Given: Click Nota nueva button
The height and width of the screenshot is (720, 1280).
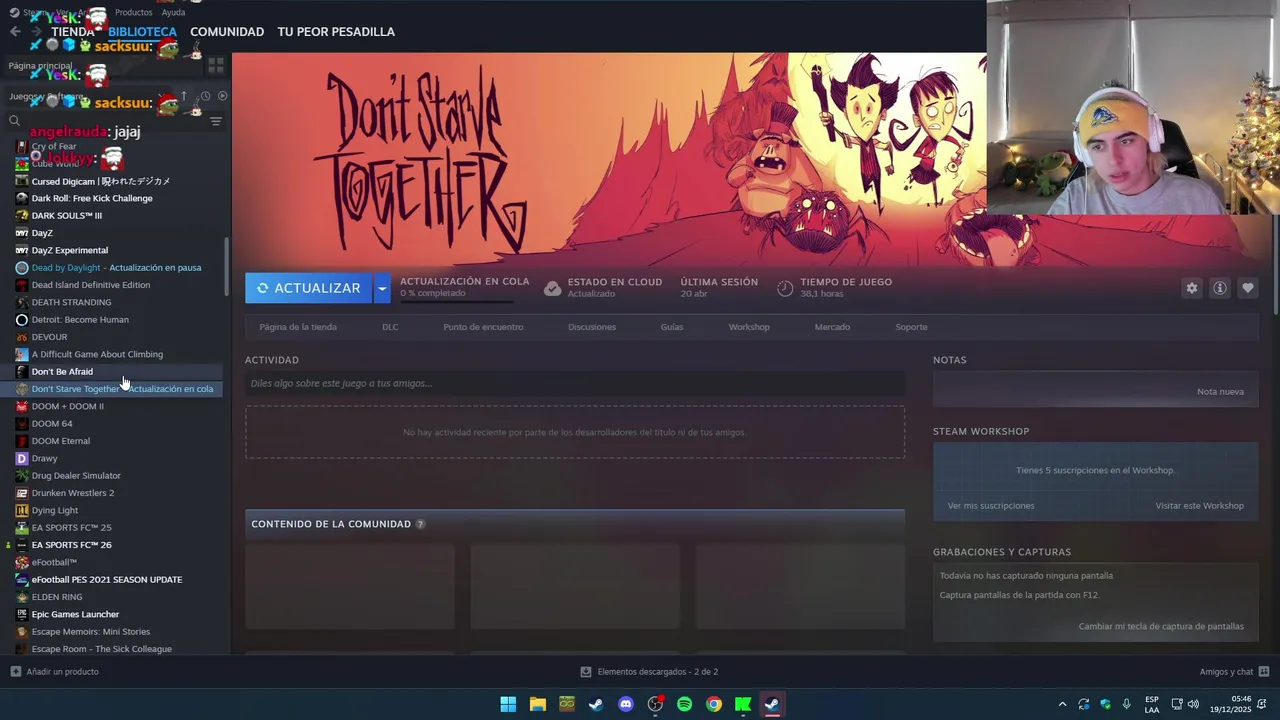Looking at the screenshot, I should click(1220, 392).
